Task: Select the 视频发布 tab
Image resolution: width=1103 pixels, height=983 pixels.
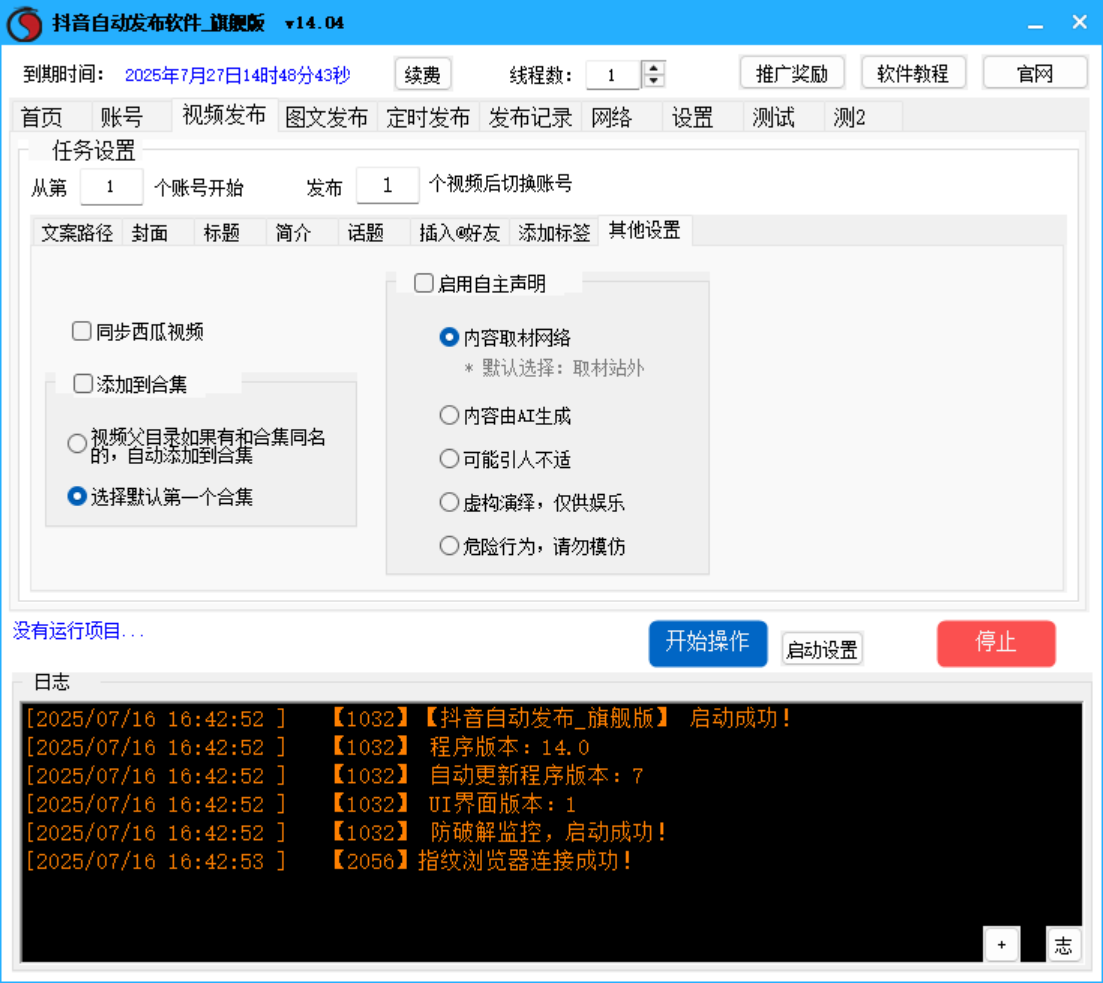Action: (224, 115)
